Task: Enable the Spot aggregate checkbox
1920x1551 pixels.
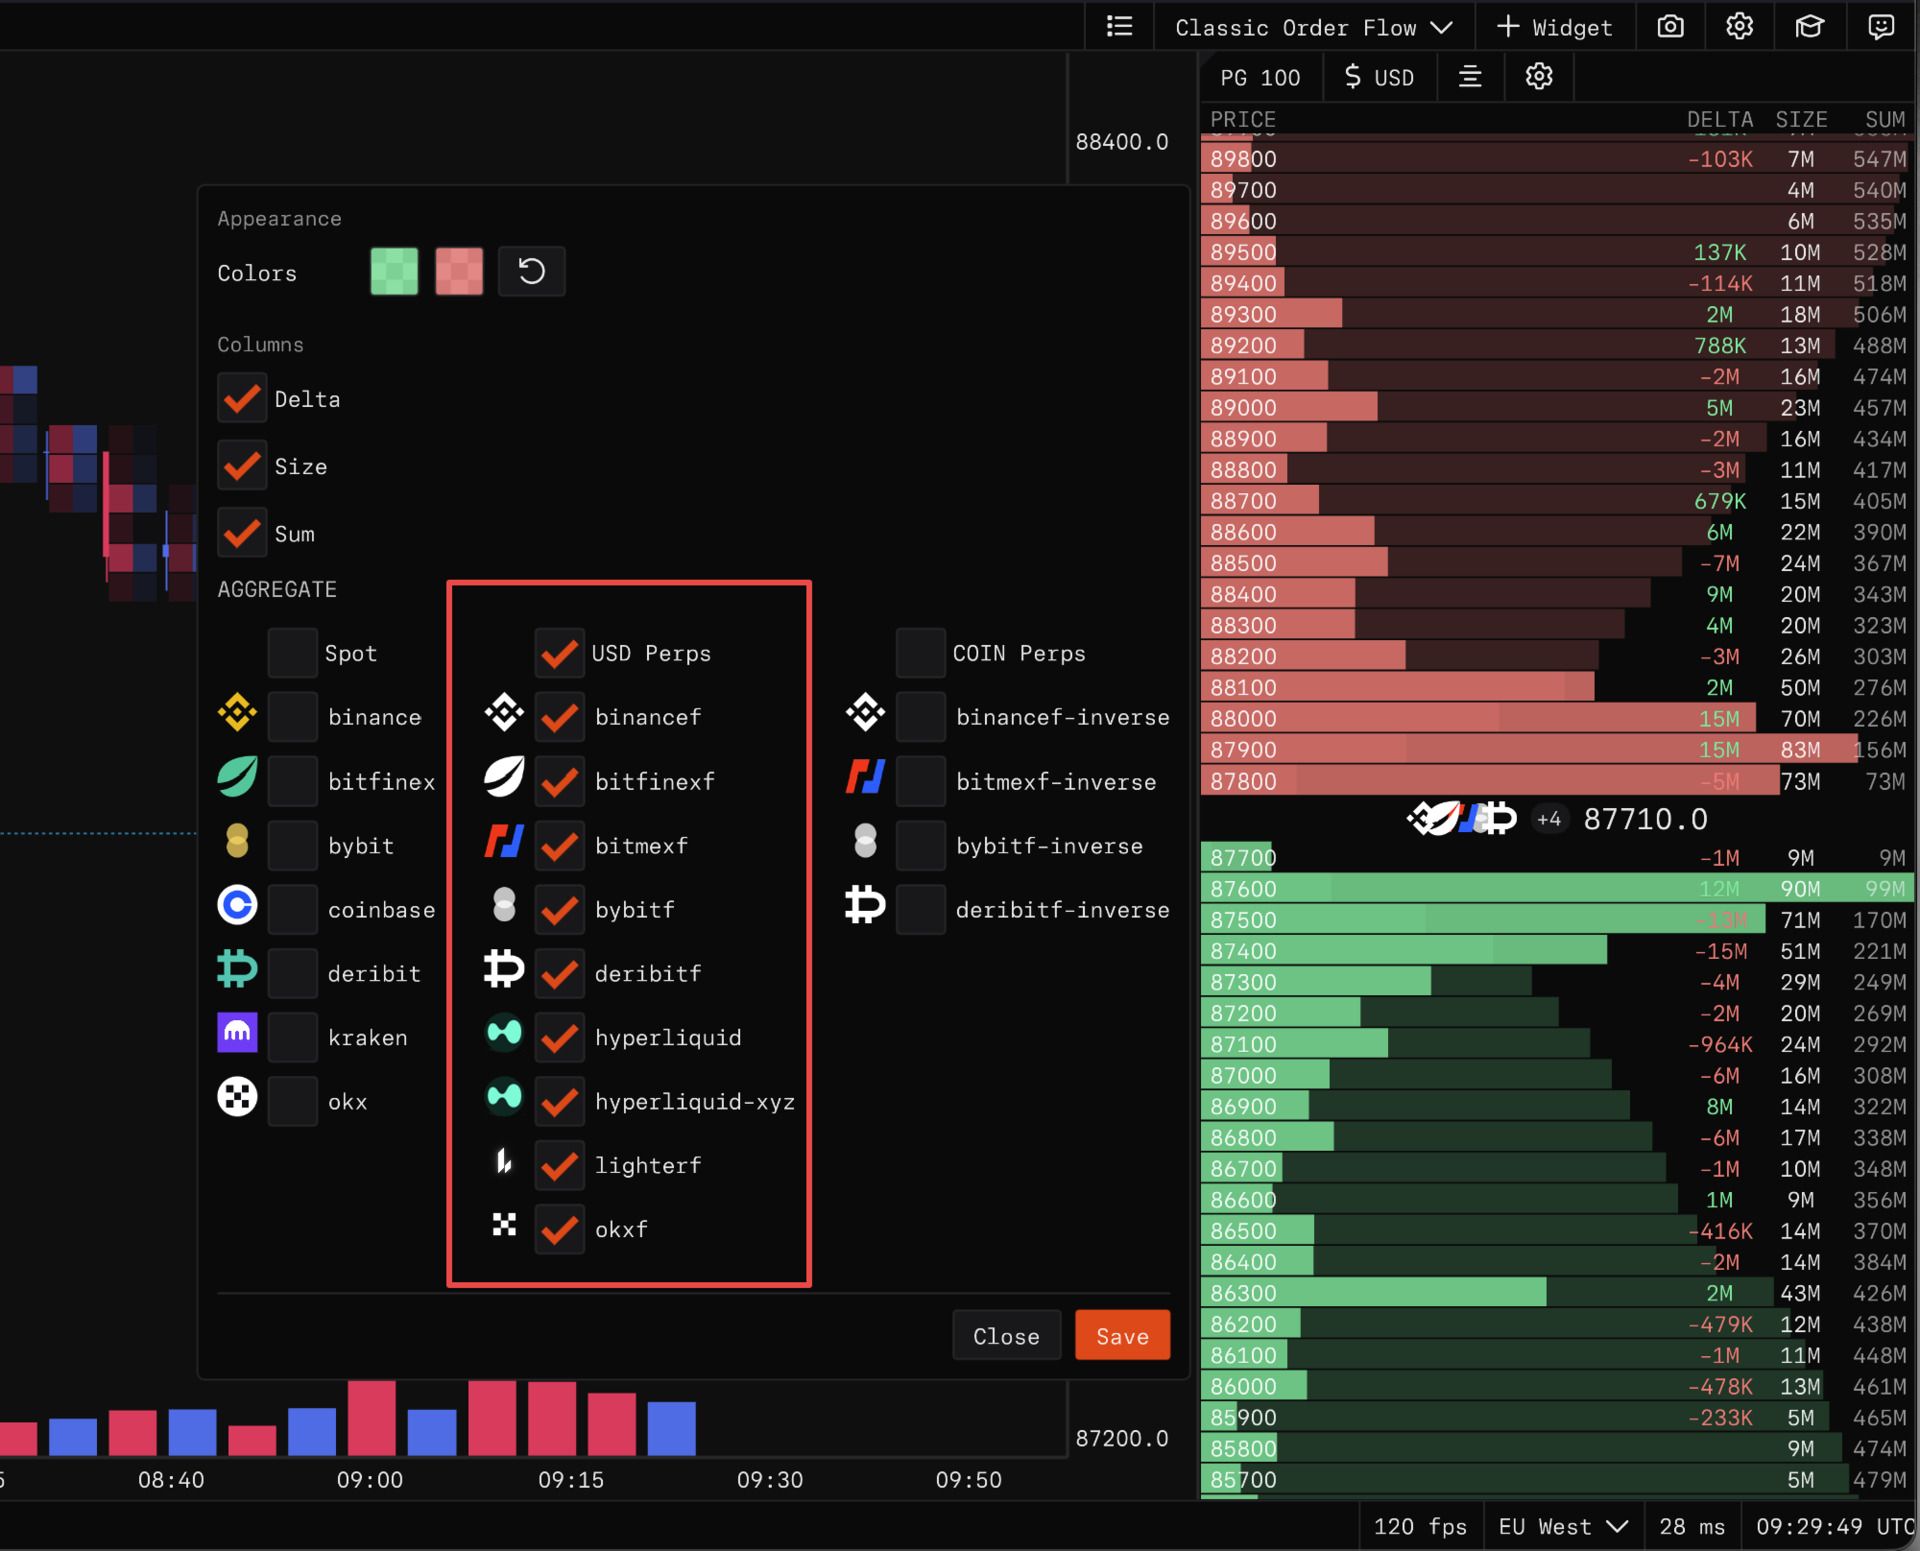Action: pyautogui.click(x=292, y=653)
